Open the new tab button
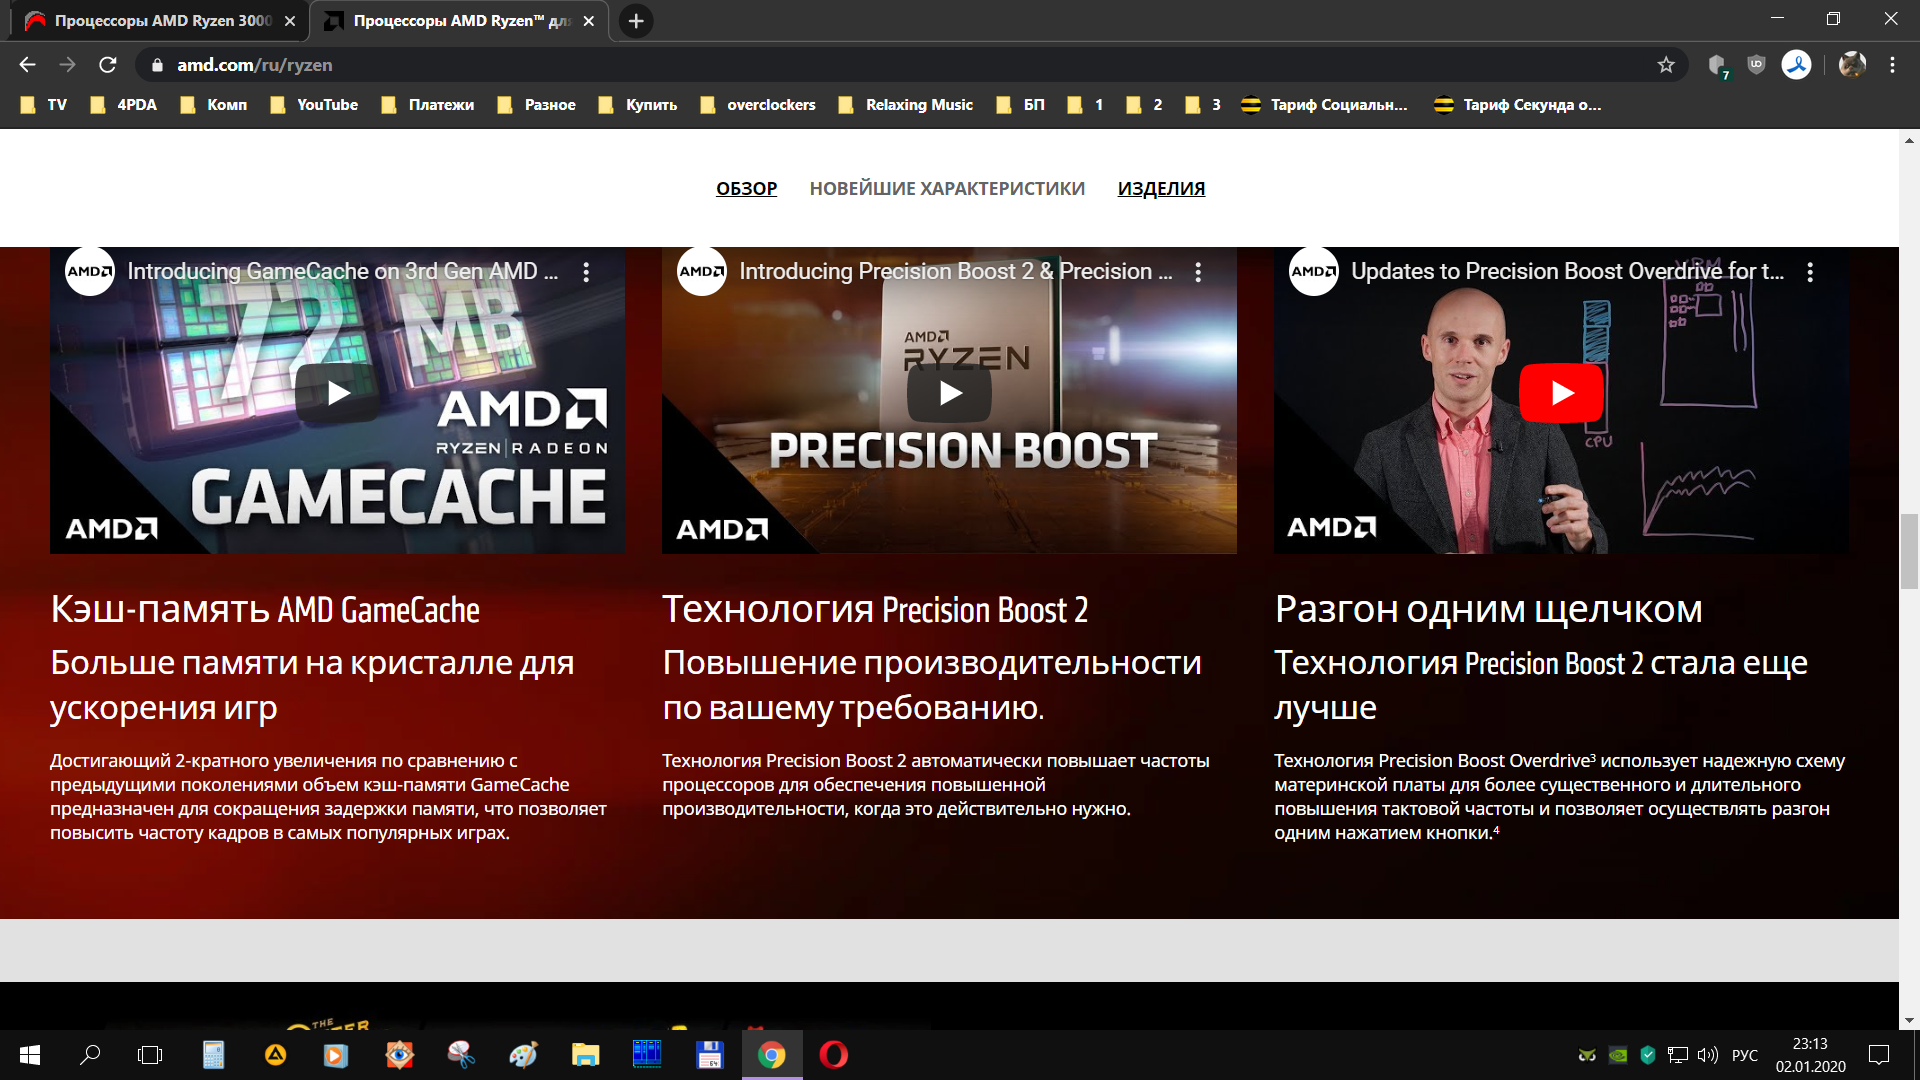Screen dimensions: 1920x1080 tap(636, 21)
